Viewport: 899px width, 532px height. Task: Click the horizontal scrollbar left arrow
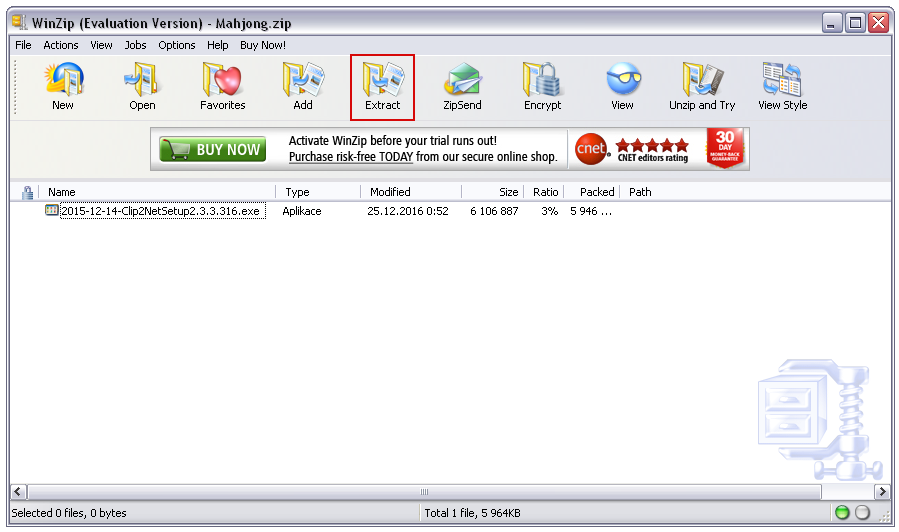click(x=18, y=491)
